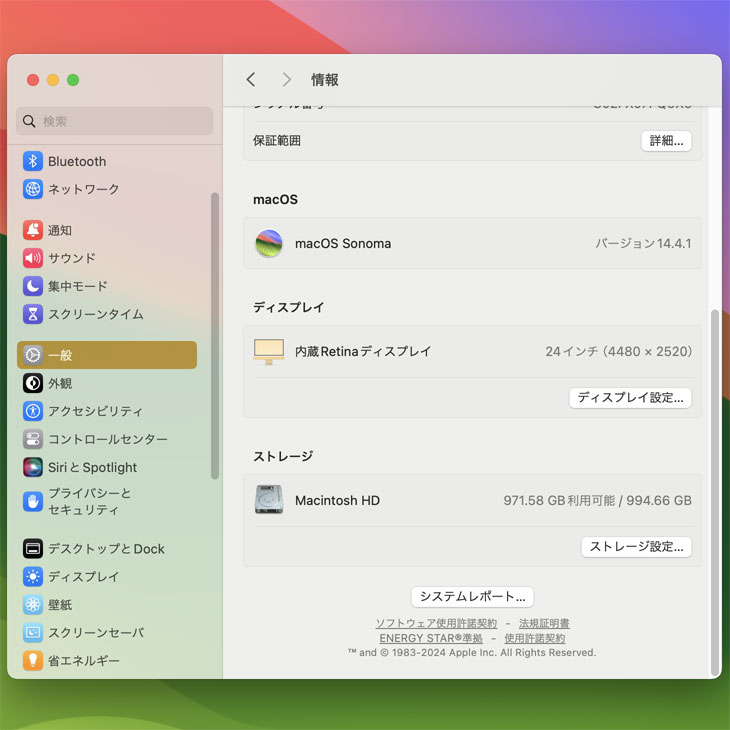Select ネットワーク in the sidebar
The image size is (730, 730).
[107, 189]
